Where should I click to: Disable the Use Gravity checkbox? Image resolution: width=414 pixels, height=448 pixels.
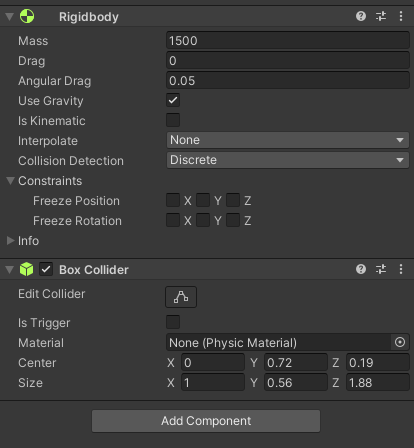[x=173, y=100]
